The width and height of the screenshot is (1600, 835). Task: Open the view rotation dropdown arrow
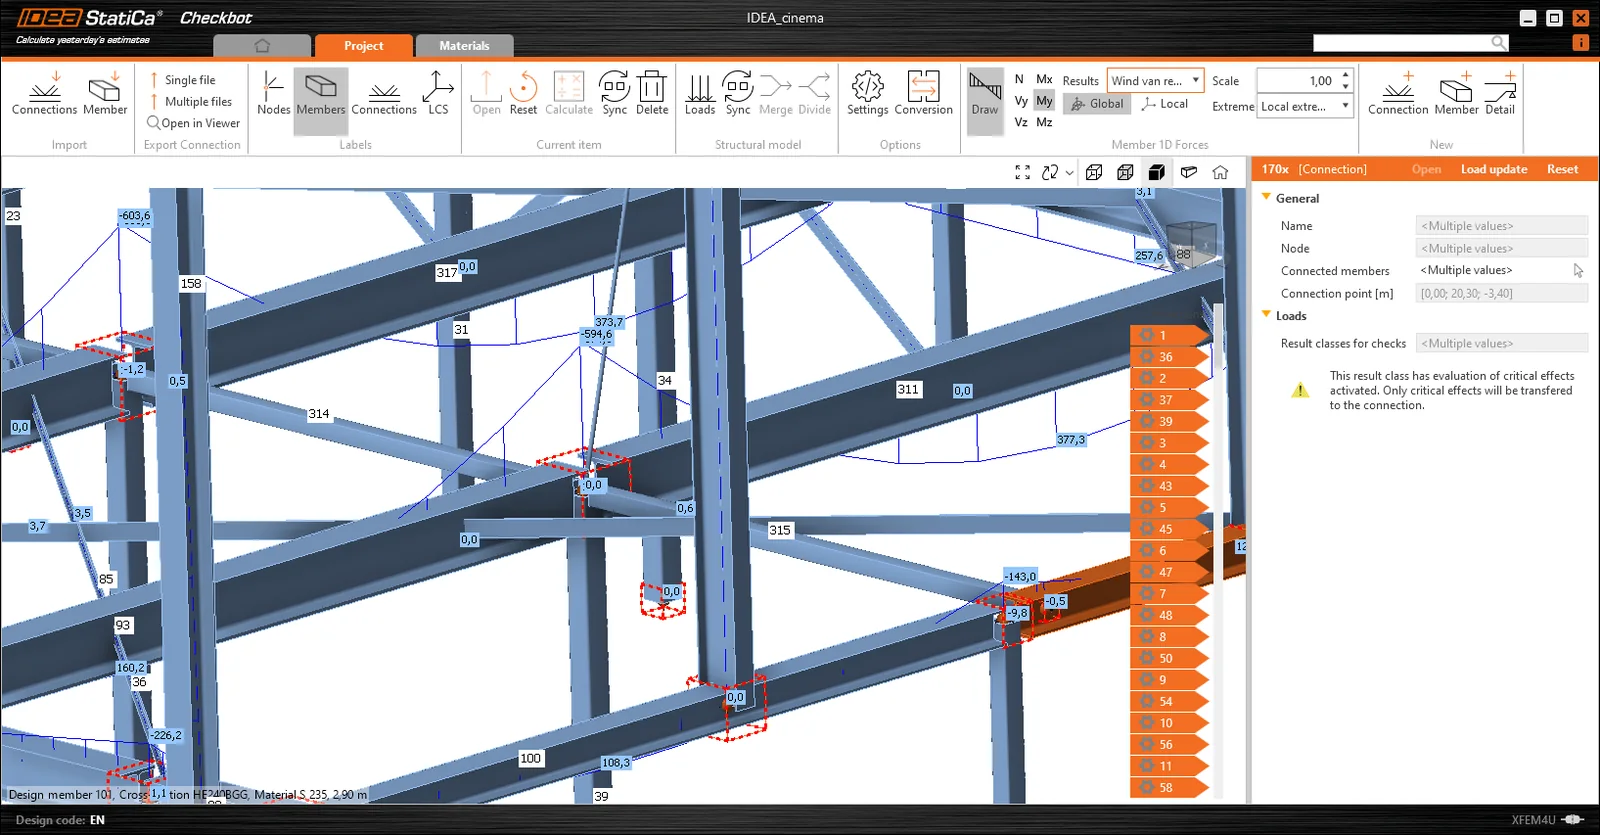point(1069,173)
